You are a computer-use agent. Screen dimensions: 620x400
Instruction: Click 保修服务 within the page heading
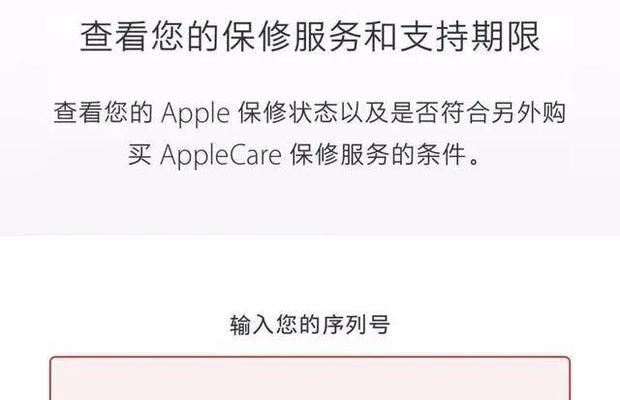pos(292,36)
